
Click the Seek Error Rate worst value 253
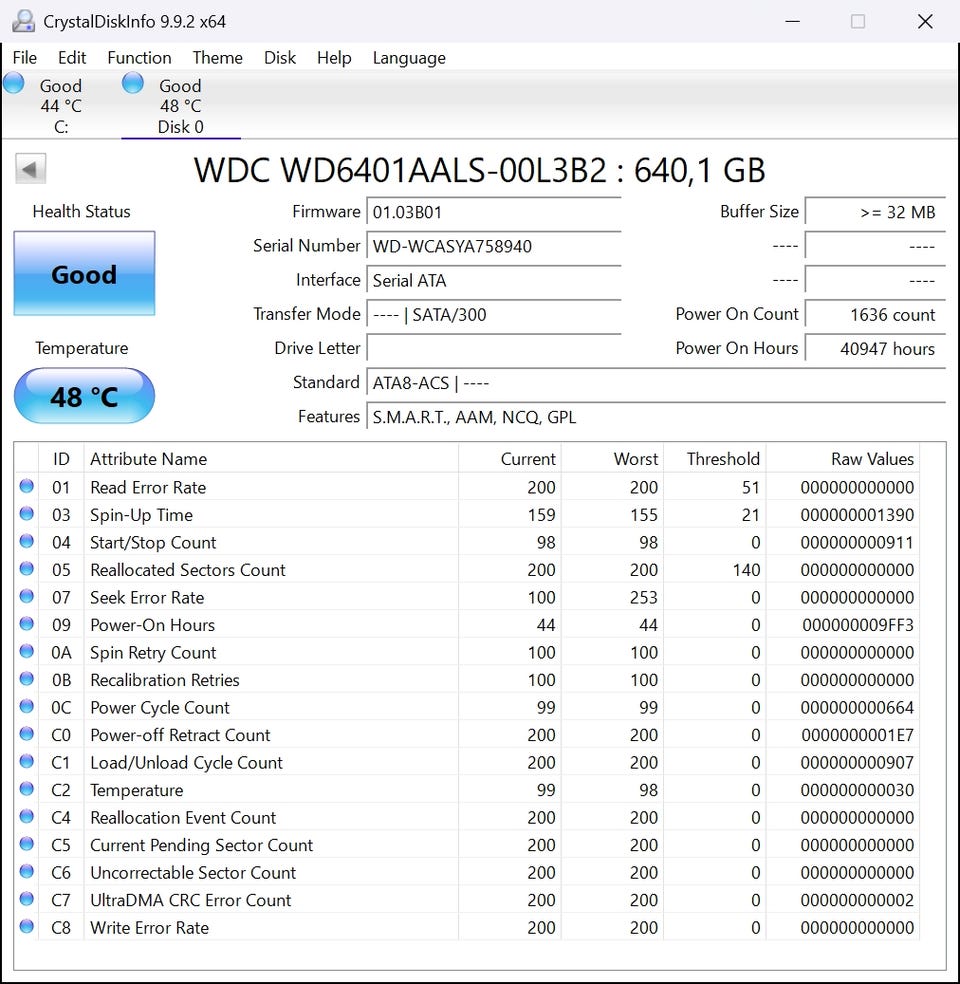(x=644, y=597)
